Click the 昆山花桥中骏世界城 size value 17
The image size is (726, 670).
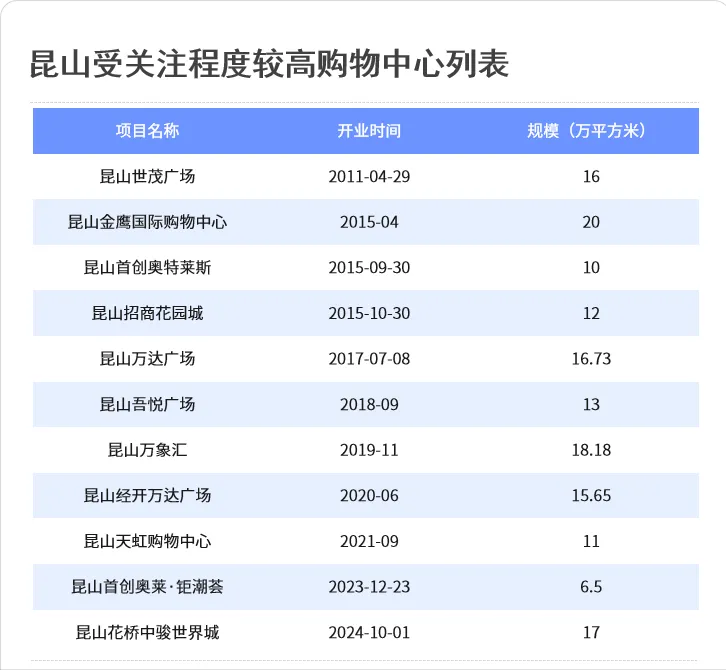point(591,632)
